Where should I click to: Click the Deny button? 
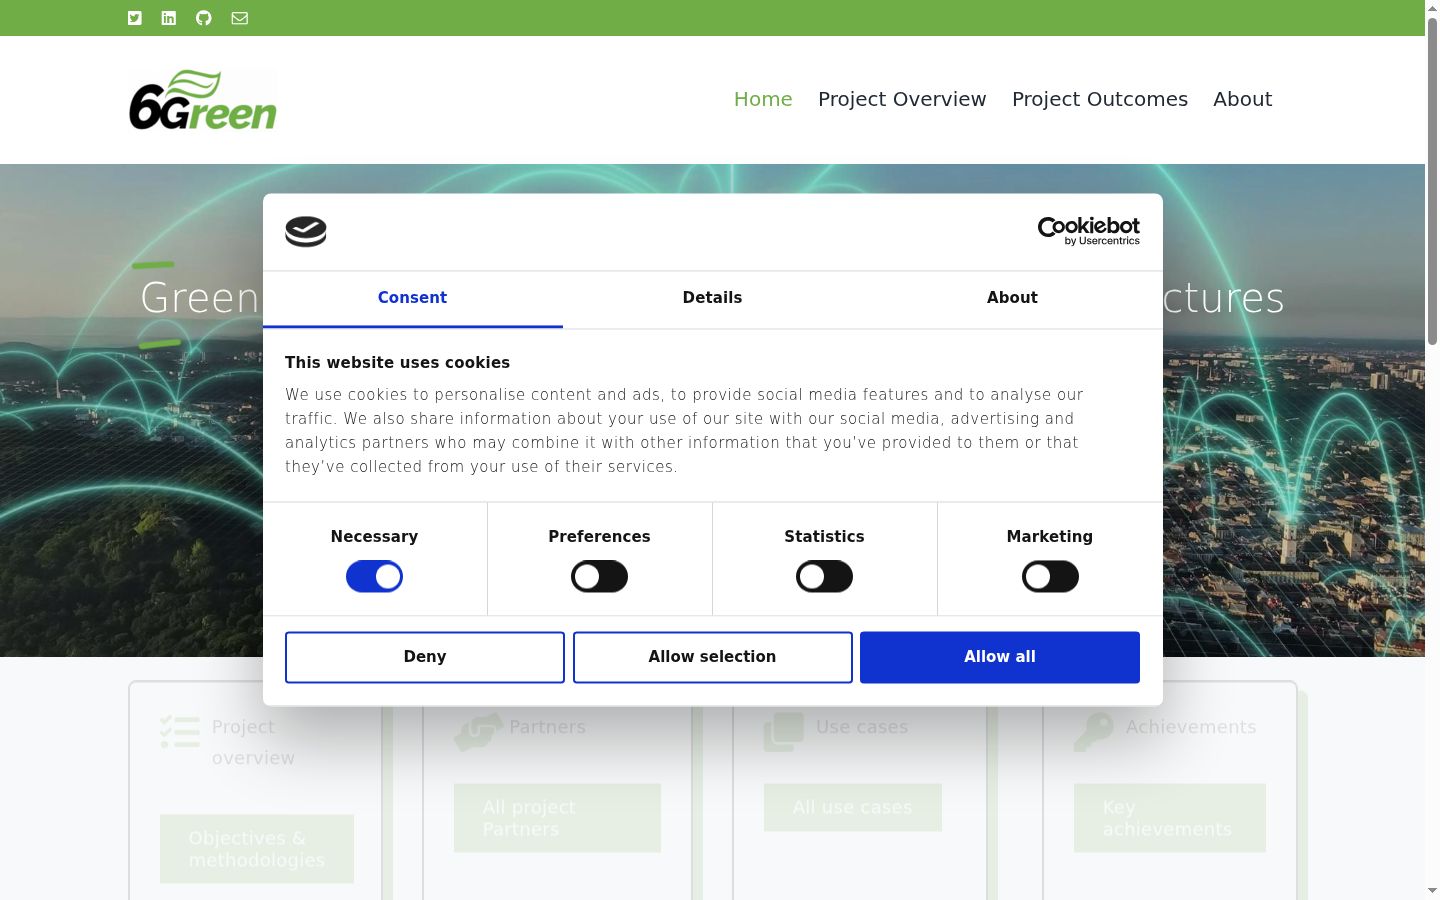(x=425, y=657)
